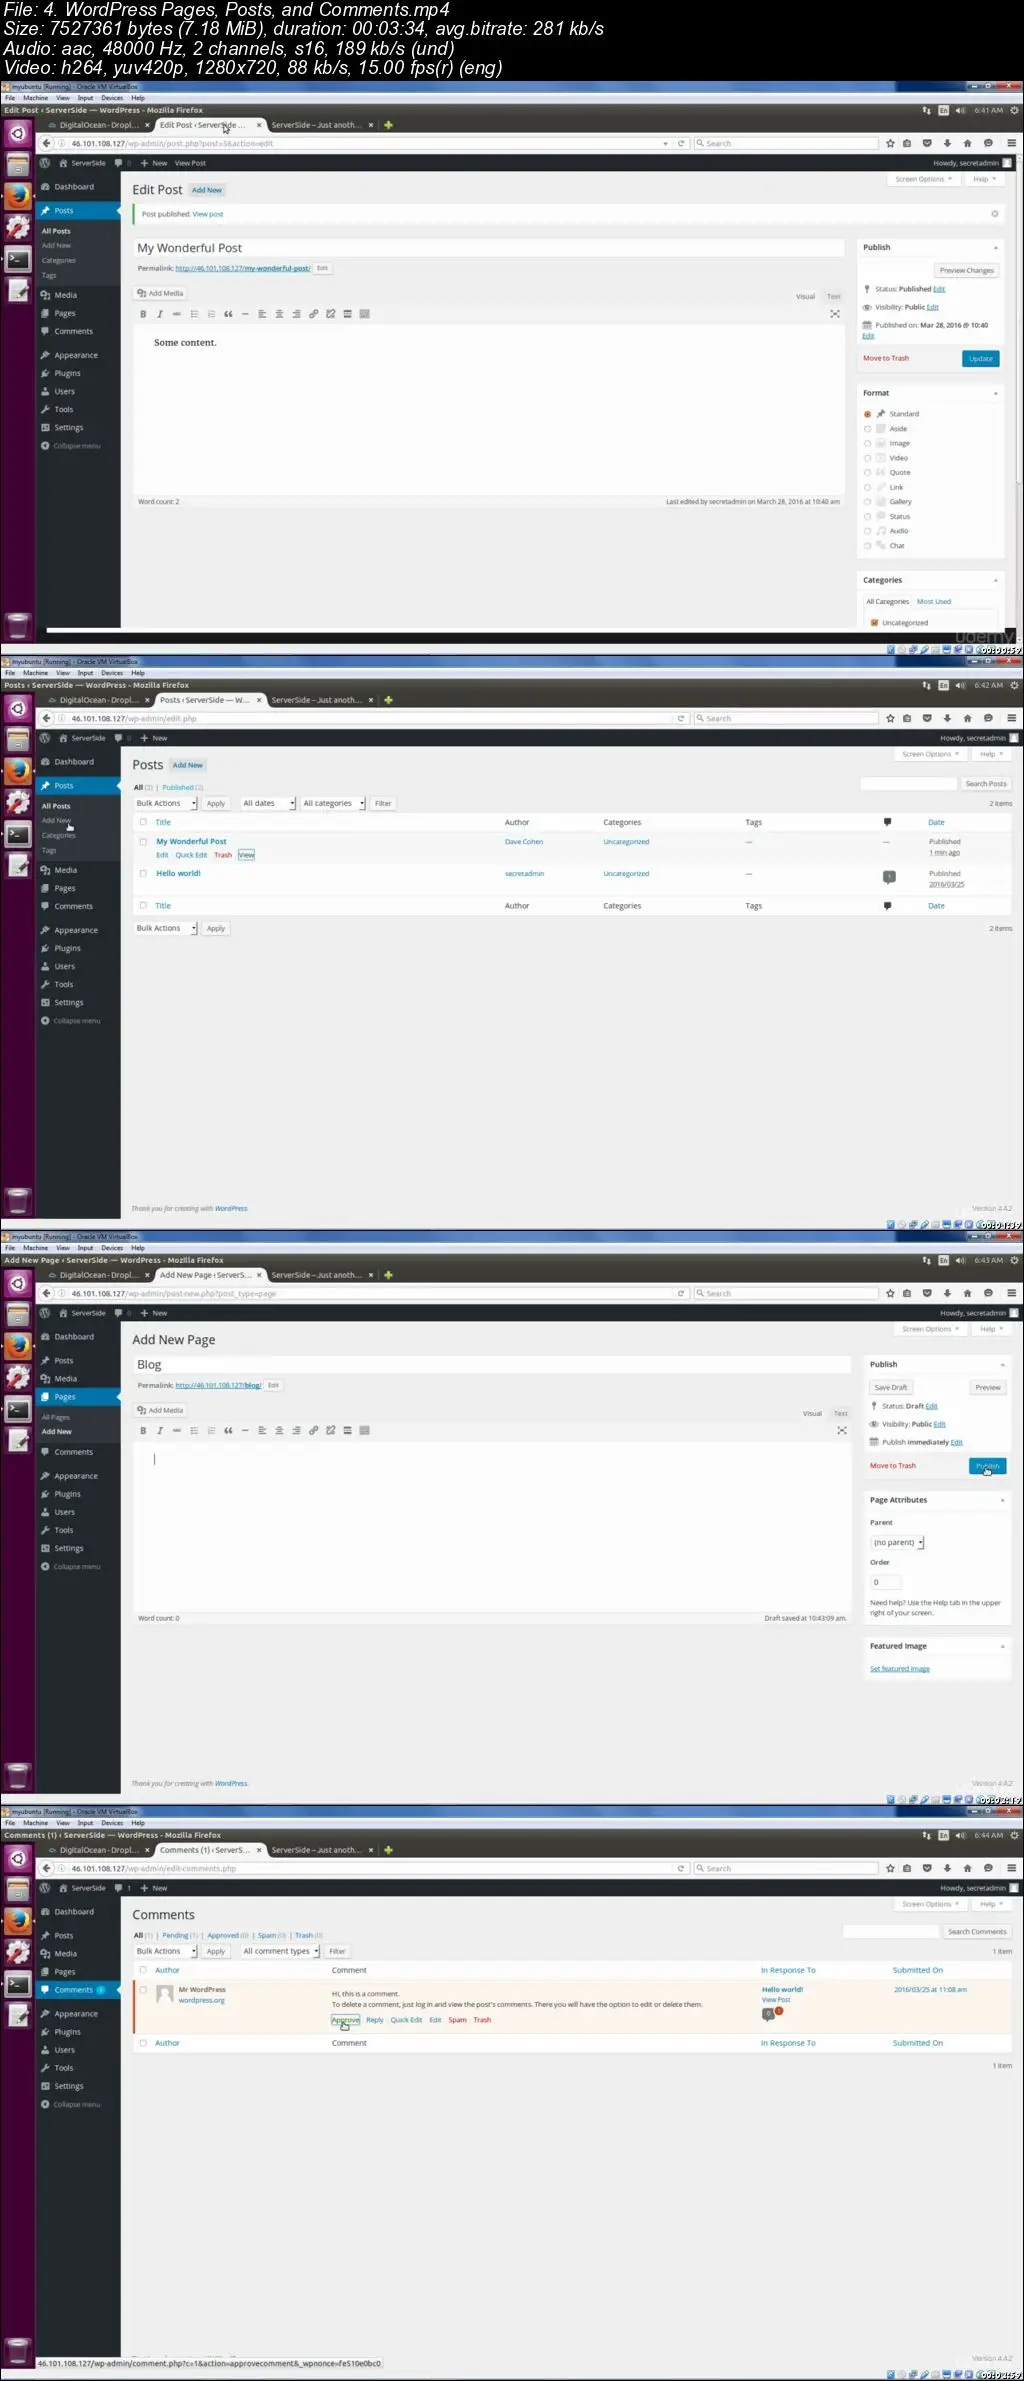The image size is (1024, 2381).
Task: Click the Update button in Edit Post
Action: 981,359
